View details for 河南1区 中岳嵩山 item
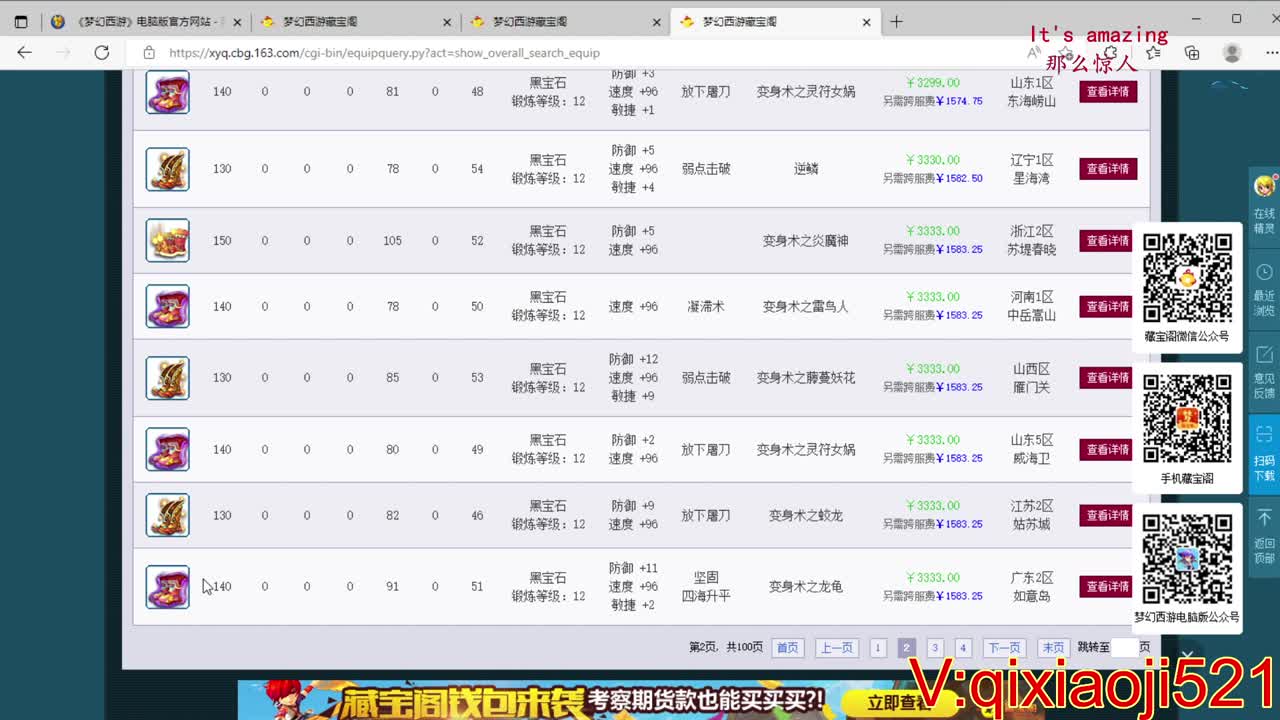1280x720 pixels. pyautogui.click(x=1108, y=306)
